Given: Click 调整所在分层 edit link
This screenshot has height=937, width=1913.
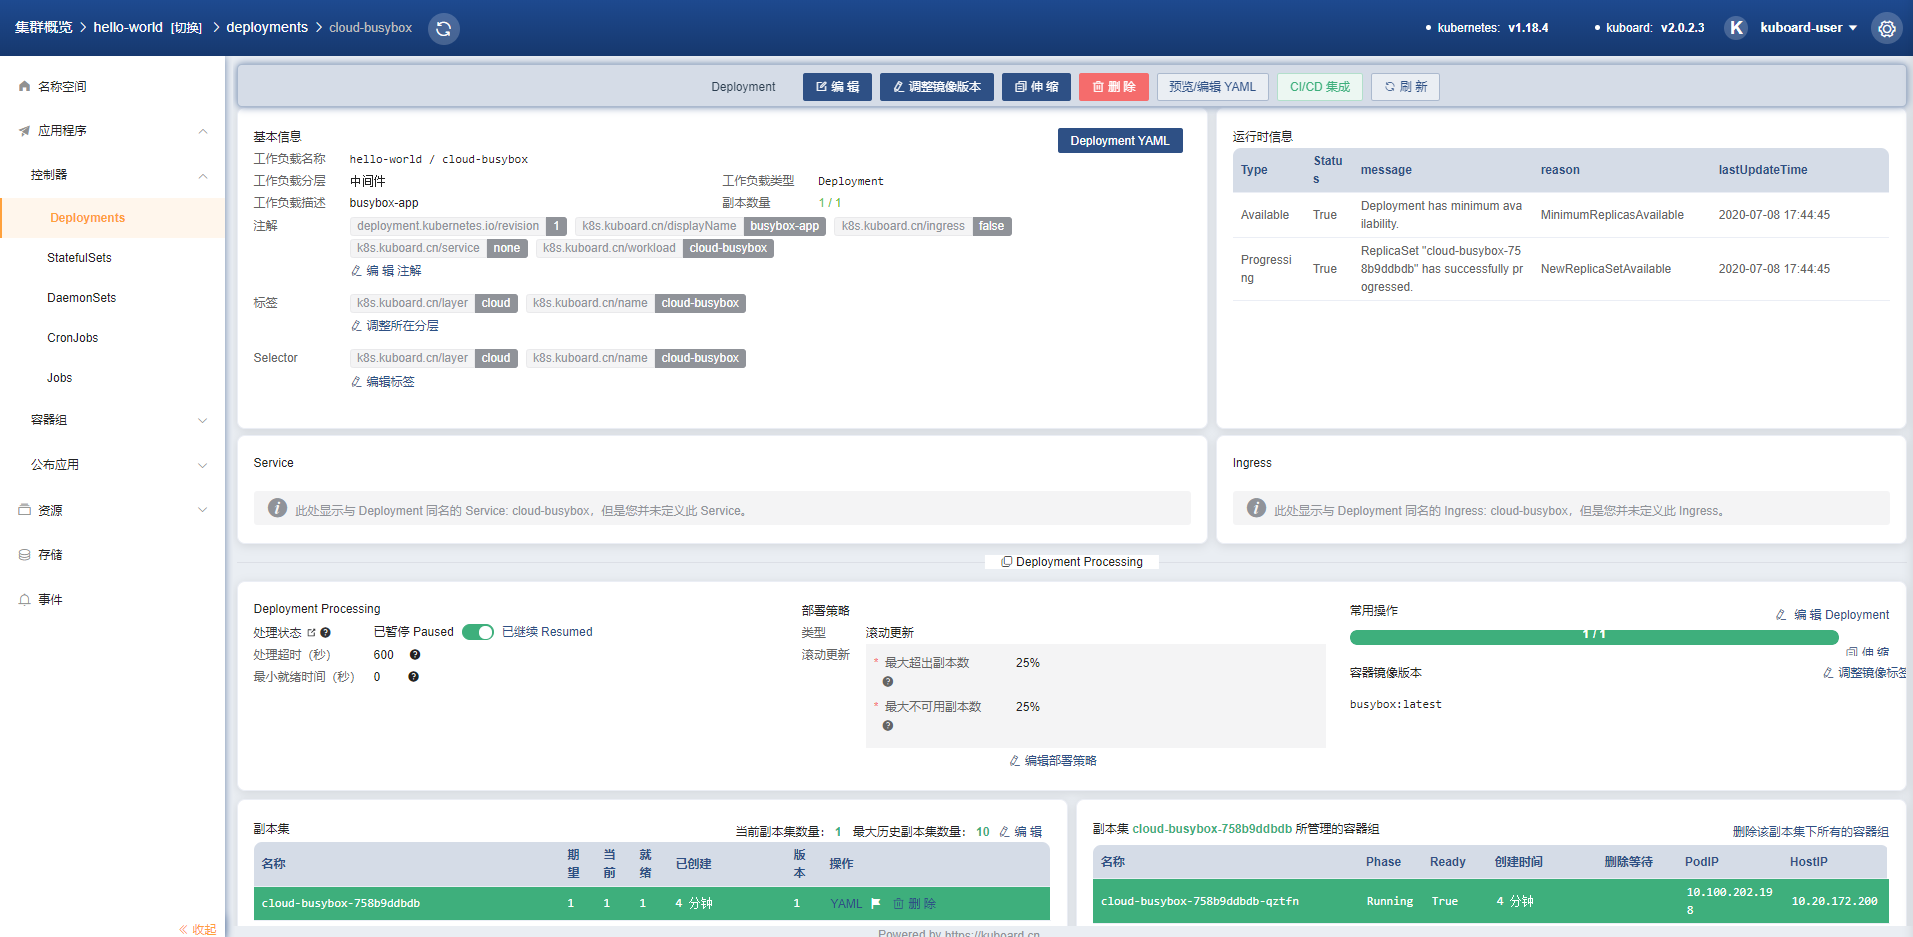Looking at the screenshot, I should [x=394, y=326].
